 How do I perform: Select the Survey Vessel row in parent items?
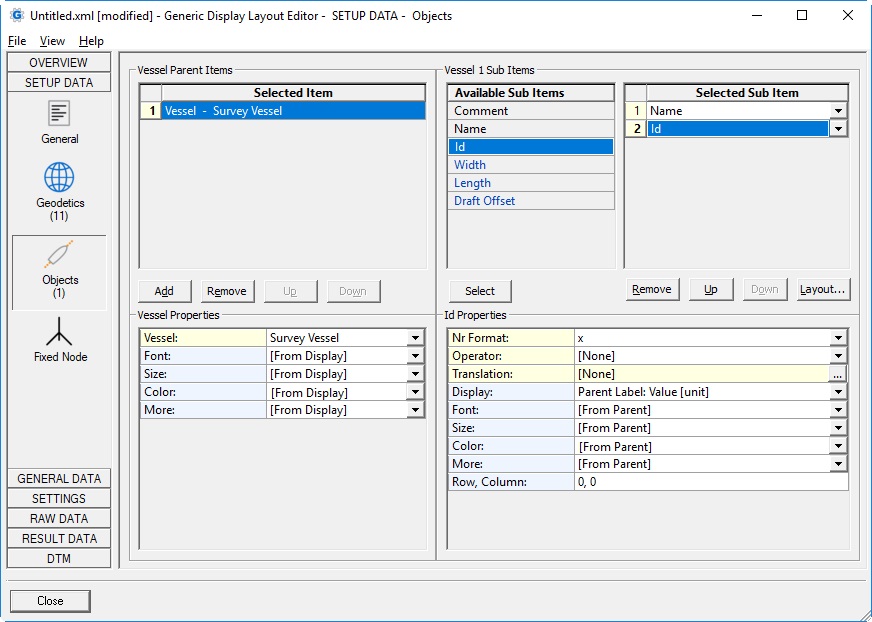(x=292, y=111)
